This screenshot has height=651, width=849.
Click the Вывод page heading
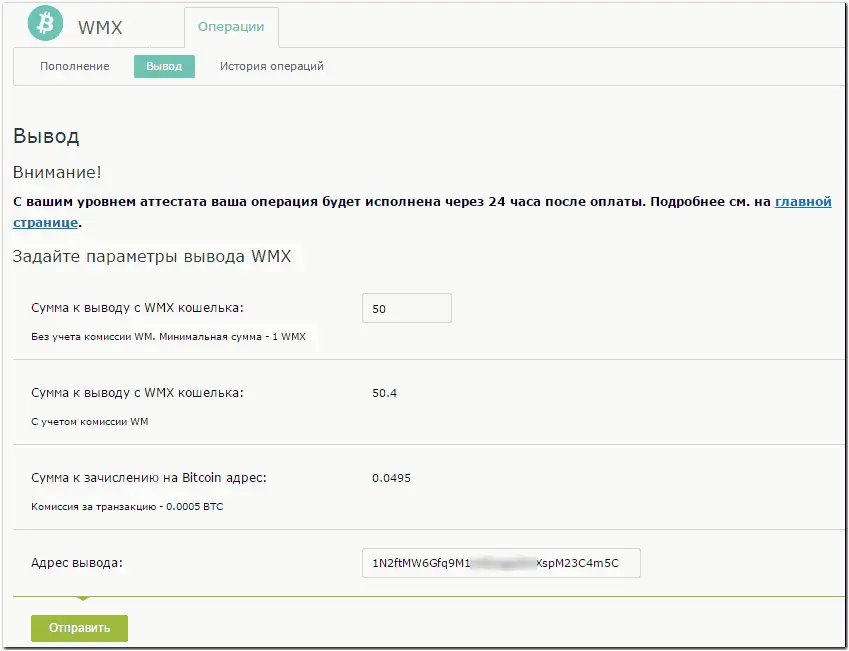46,136
